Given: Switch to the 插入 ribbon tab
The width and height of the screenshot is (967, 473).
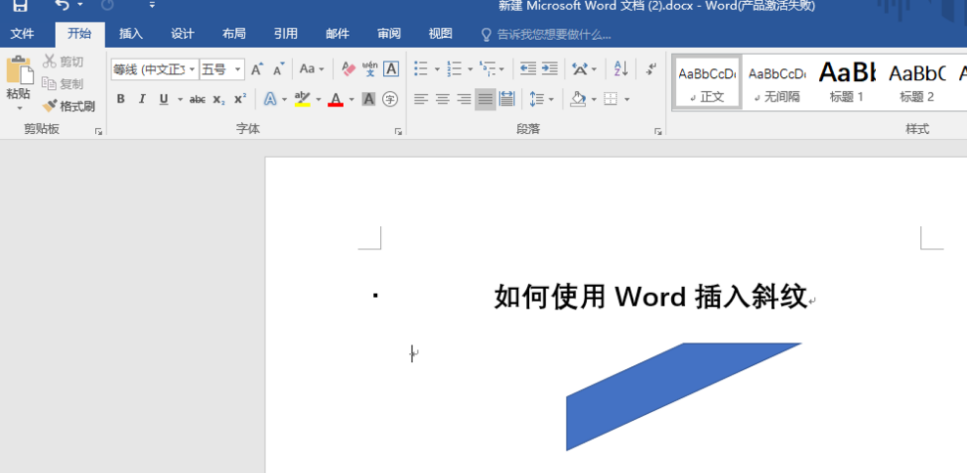Looking at the screenshot, I should click(x=131, y=34).
